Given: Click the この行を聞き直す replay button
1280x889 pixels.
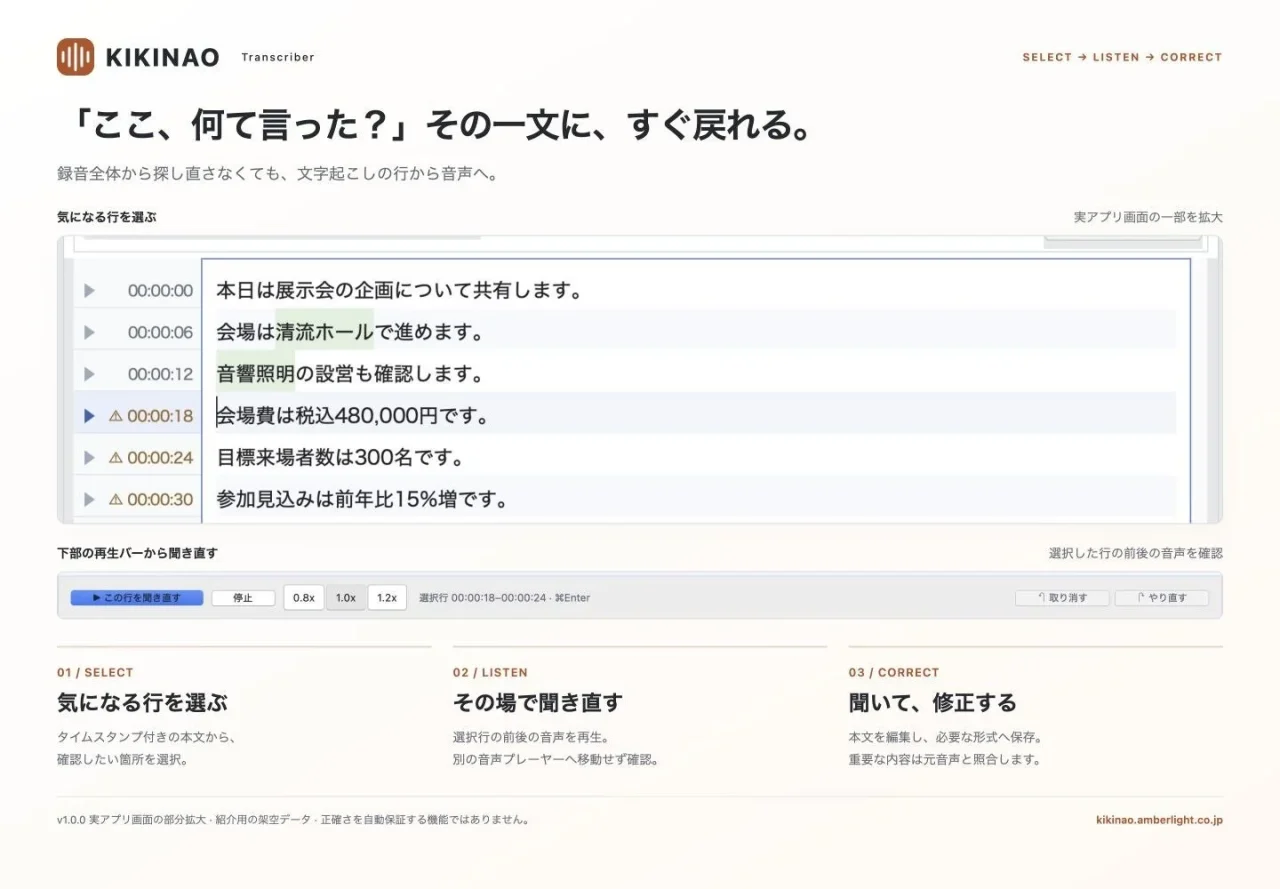Looking at the screenshot, I should pyautogui.click(x=137, y=598).
